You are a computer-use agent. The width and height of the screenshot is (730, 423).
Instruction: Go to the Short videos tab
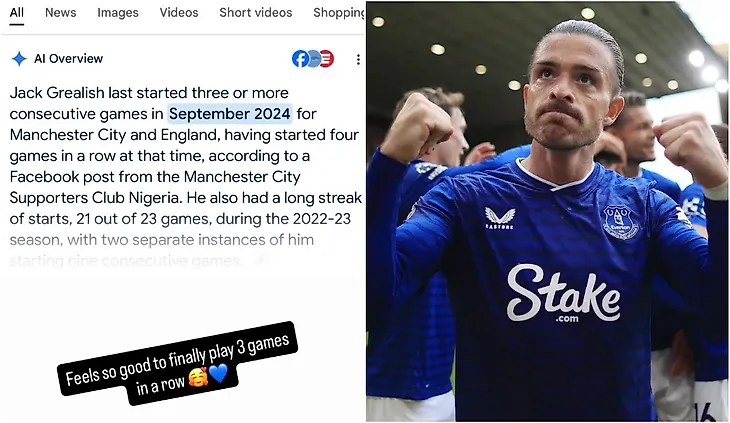[256, 13]
